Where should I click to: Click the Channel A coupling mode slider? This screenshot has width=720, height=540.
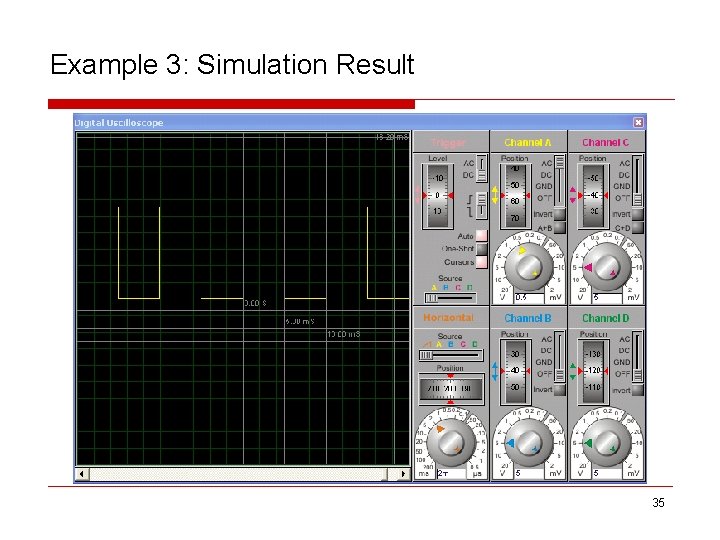[x=559, y=181]
